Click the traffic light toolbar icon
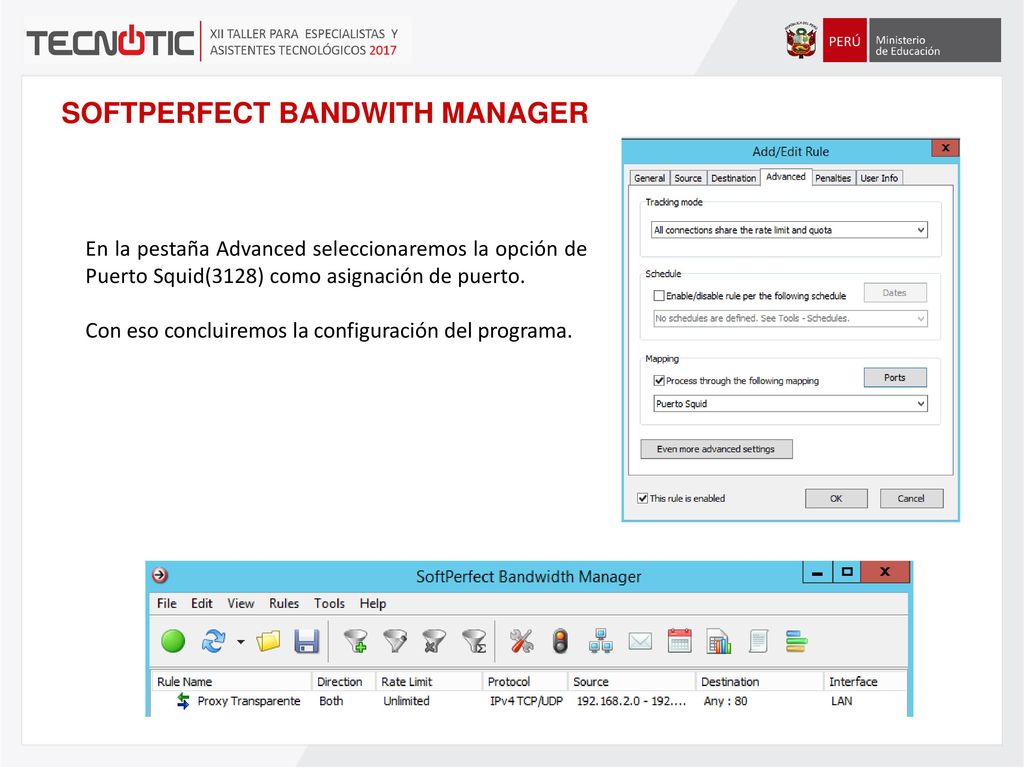 point(560,641)
